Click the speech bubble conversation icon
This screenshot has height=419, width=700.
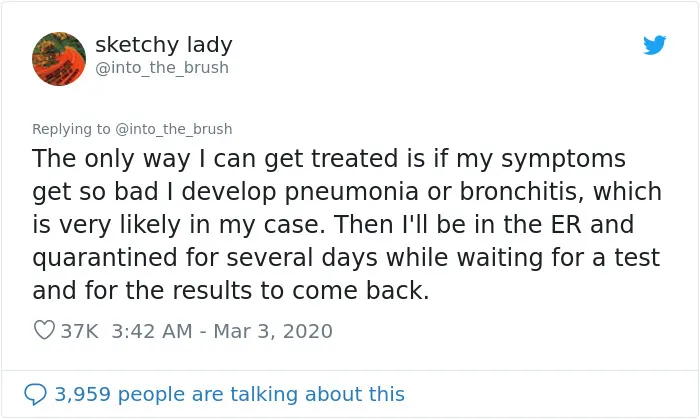(x=35, y=394)
